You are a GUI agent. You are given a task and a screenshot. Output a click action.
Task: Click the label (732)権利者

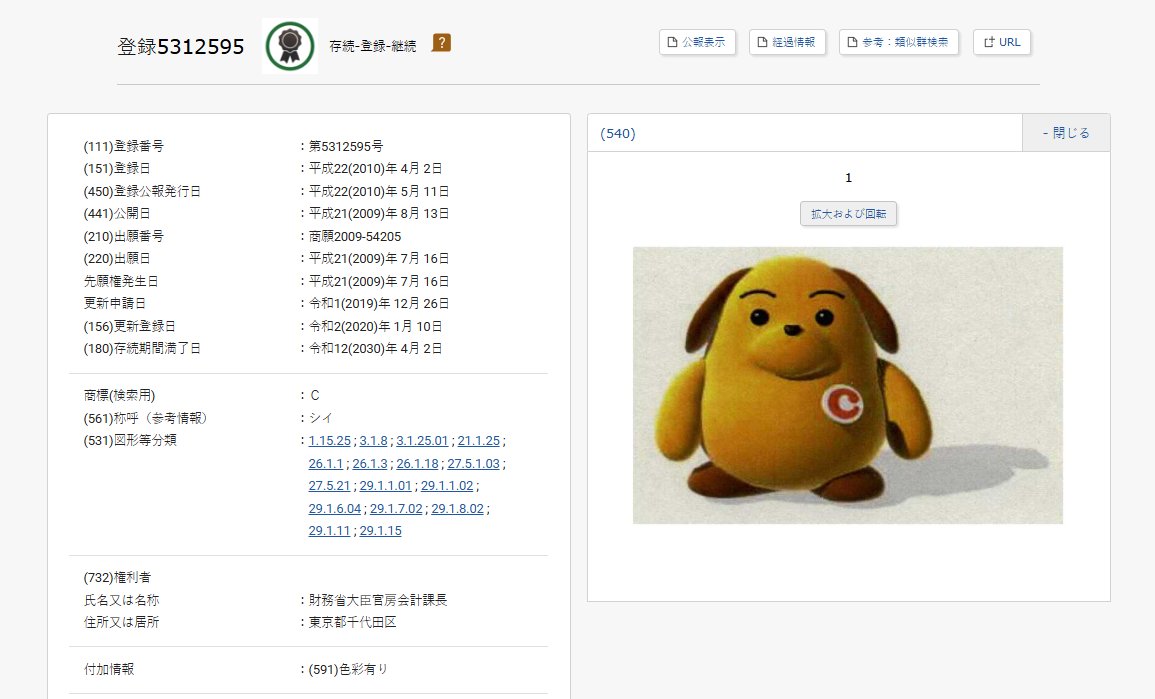(x=117, y=577)
